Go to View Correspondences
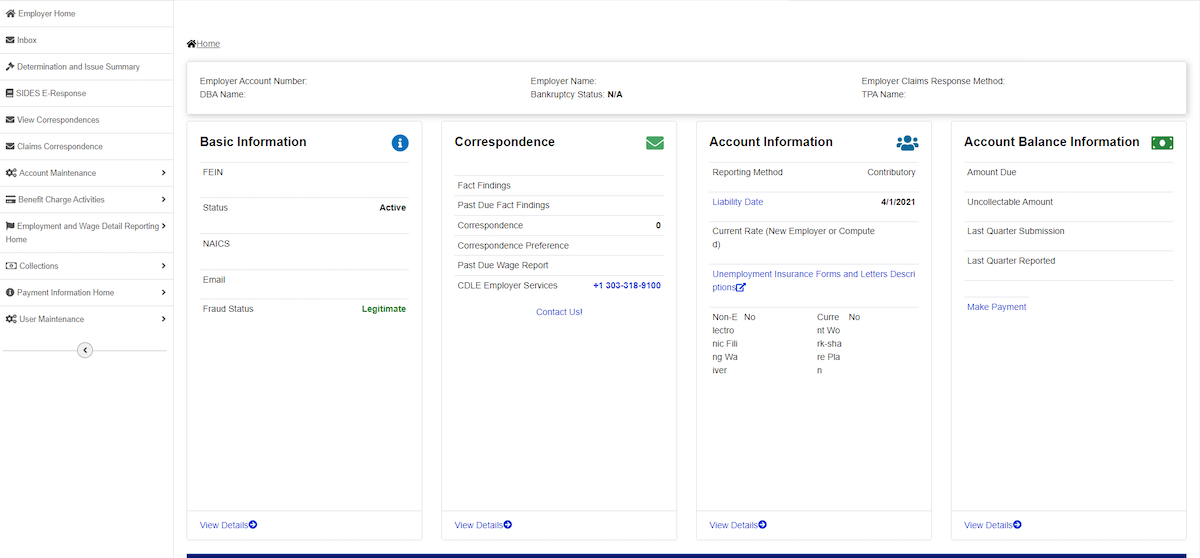 click(x=58, y=120)
